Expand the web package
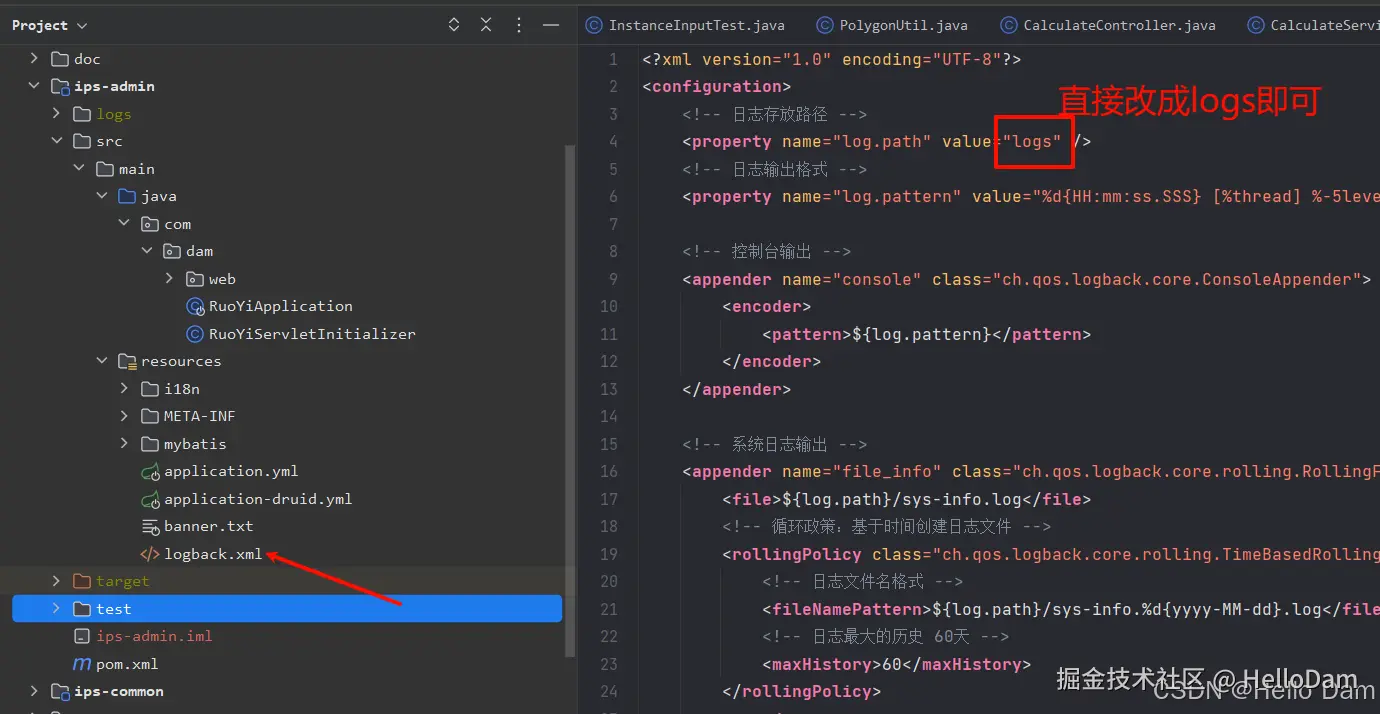This screenshot has height=714, width=1380. [x=169, y=279]
